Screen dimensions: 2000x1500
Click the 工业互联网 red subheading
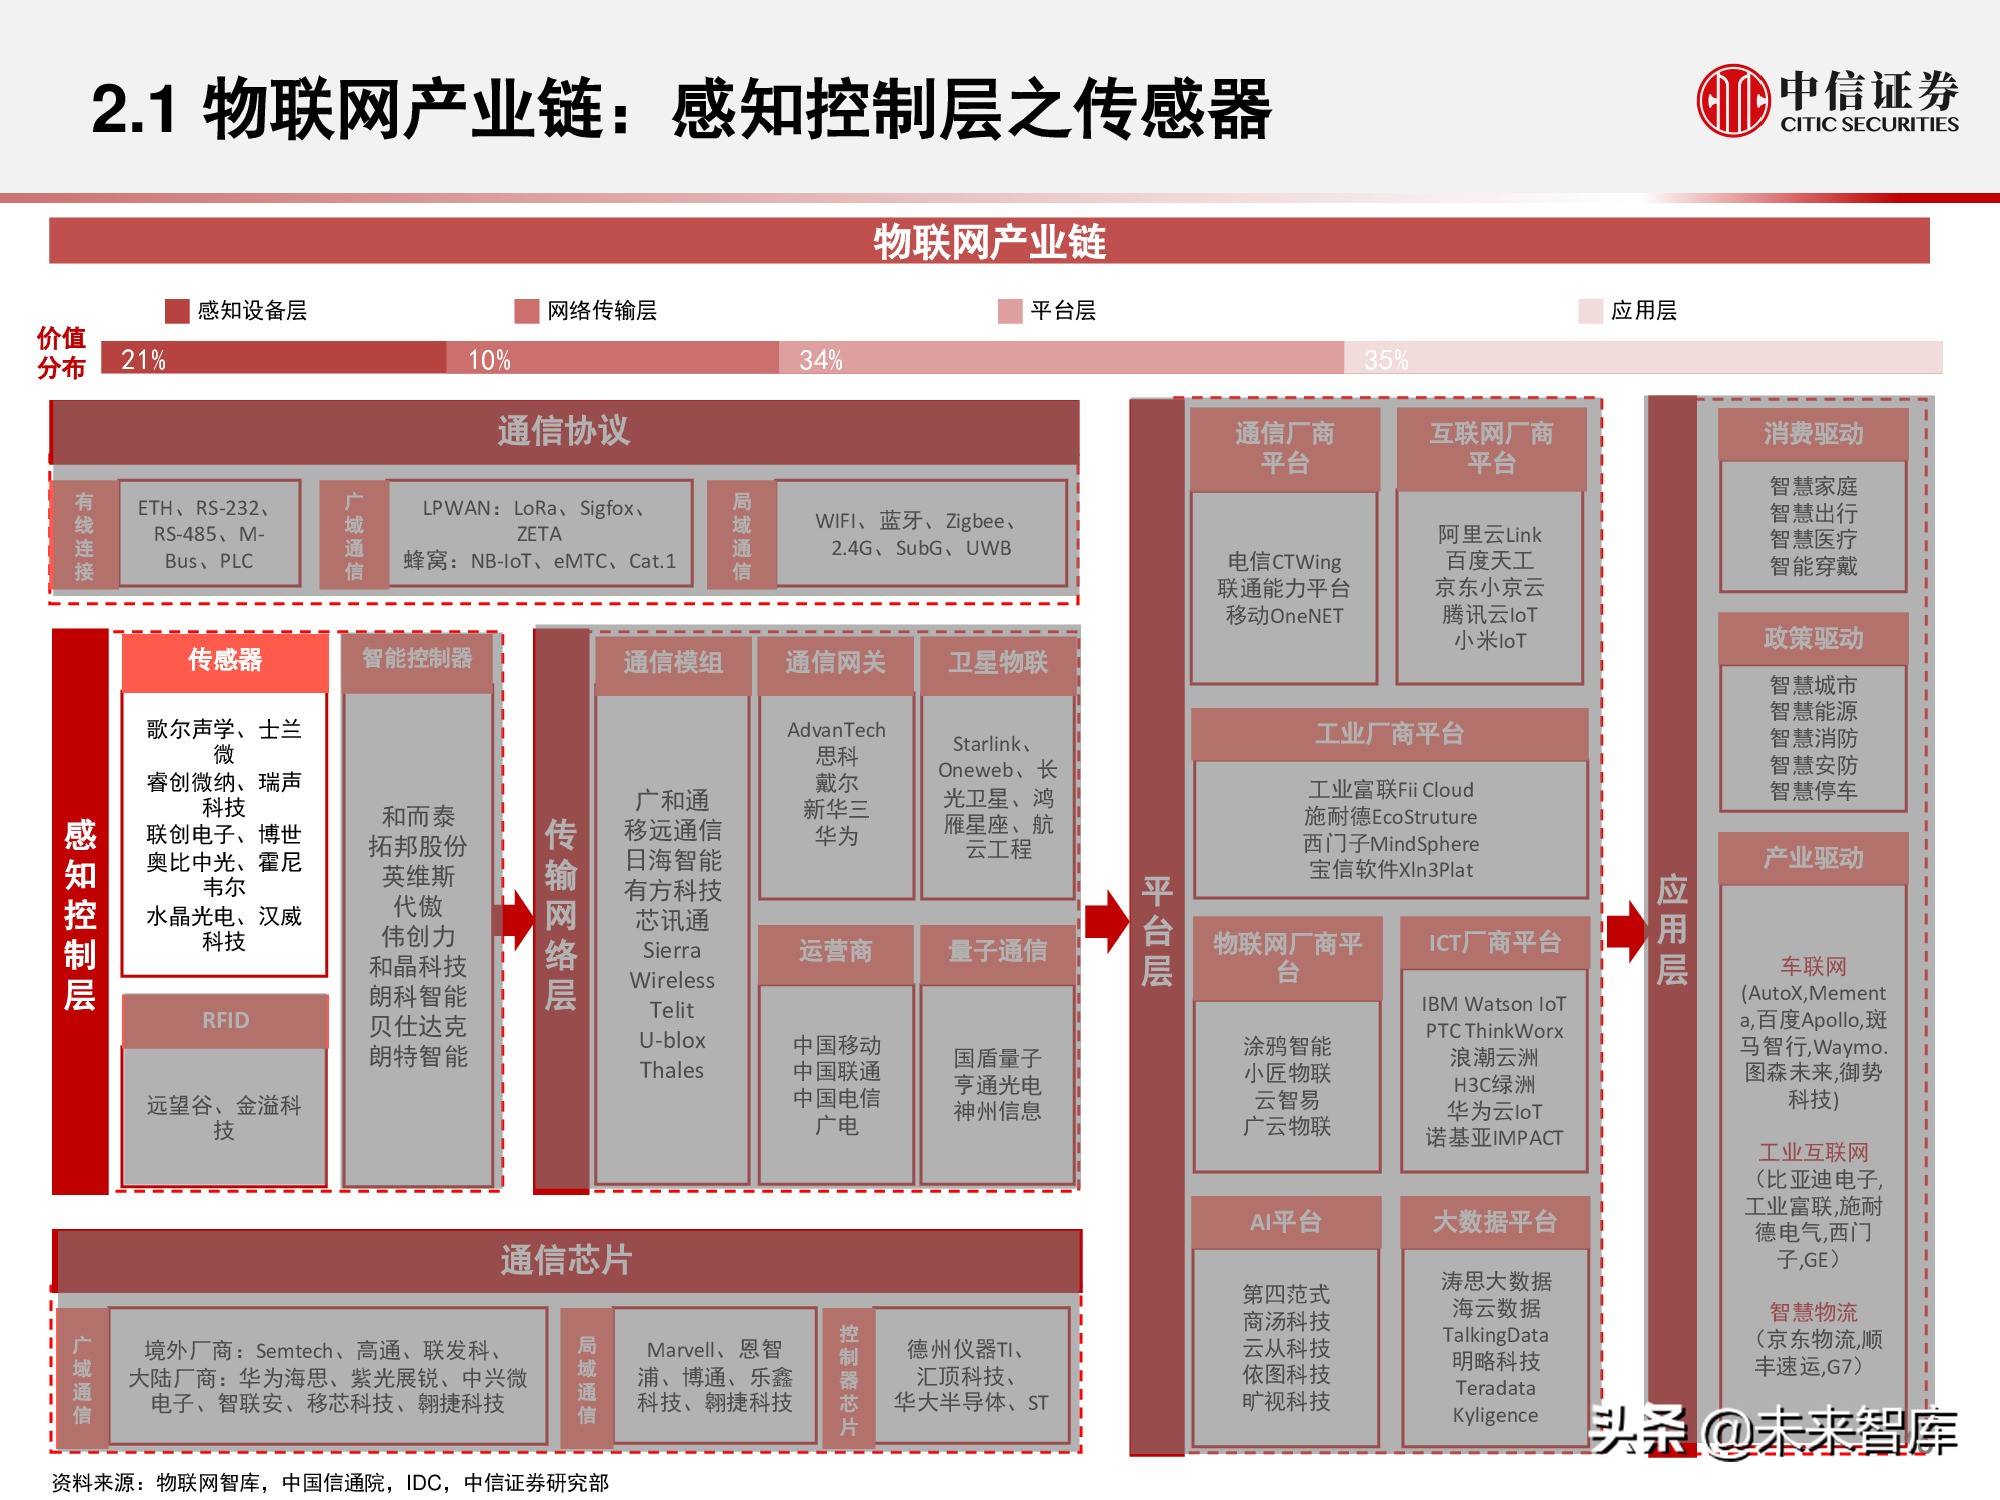1813,1153
